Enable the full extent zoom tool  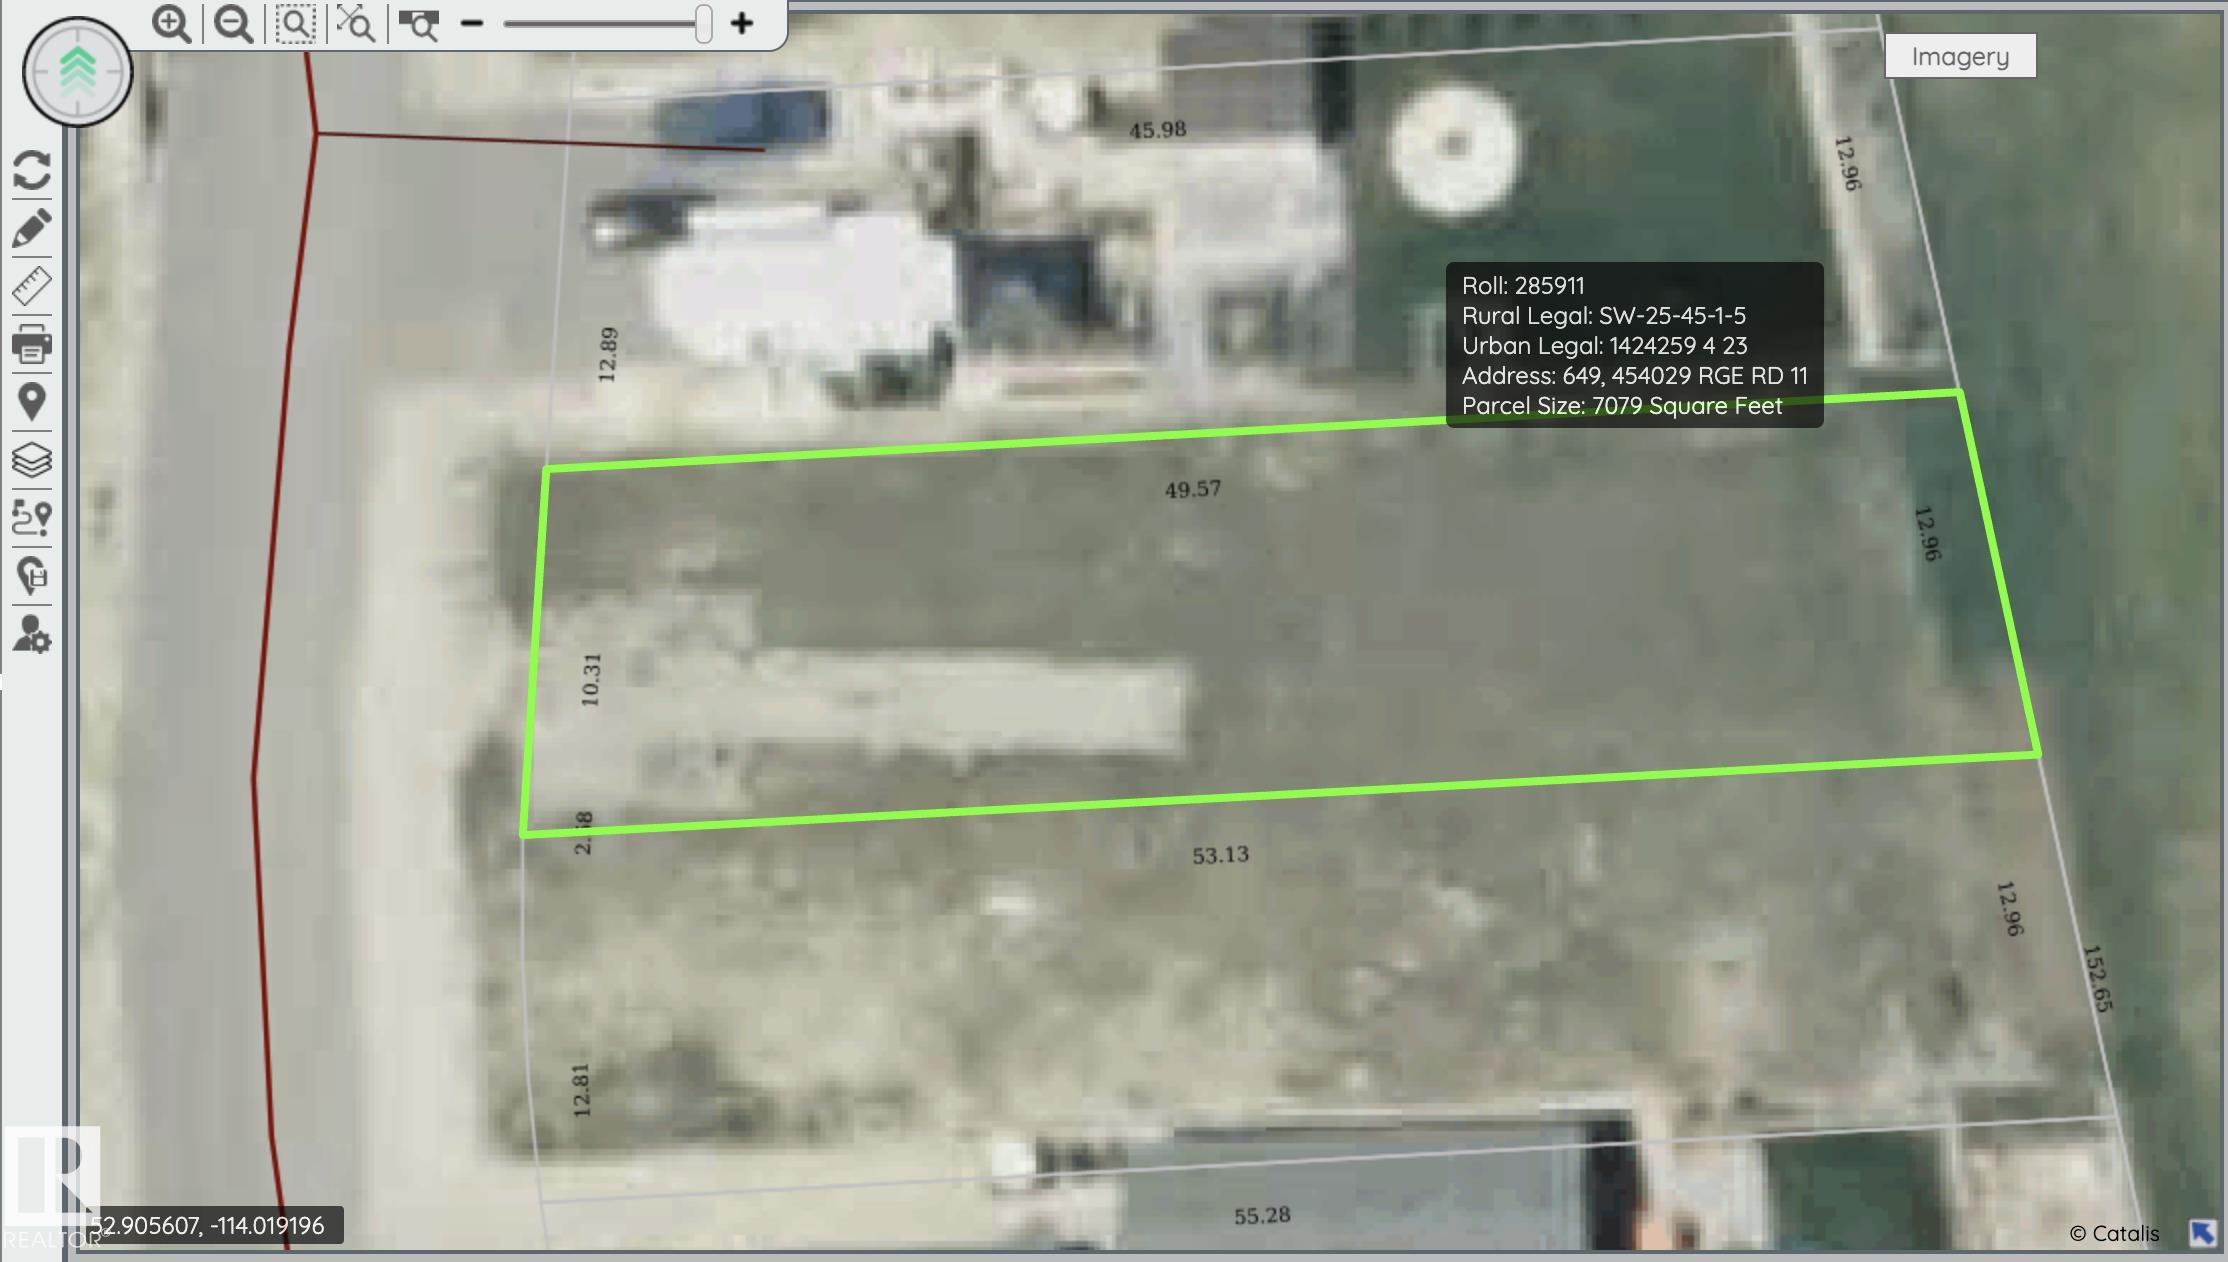pos(357,25)
